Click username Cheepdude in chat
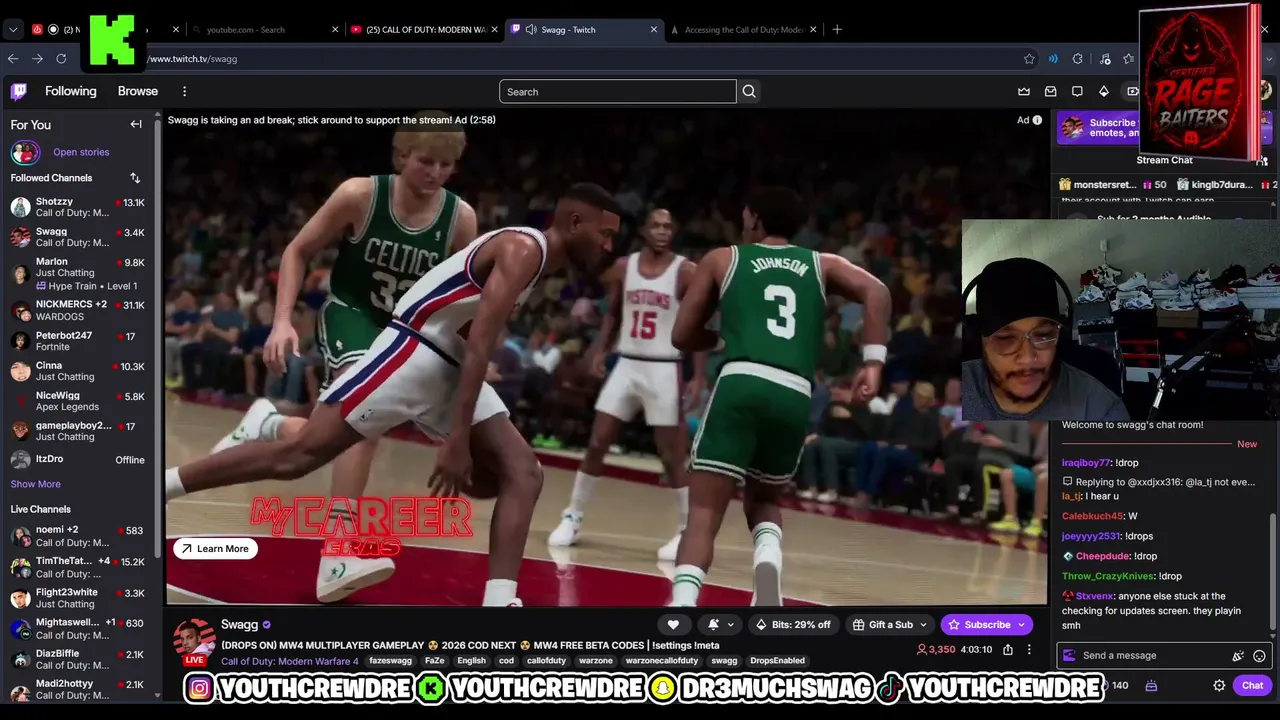Viewport: 1280px width, 720px height. point(1101,556)
